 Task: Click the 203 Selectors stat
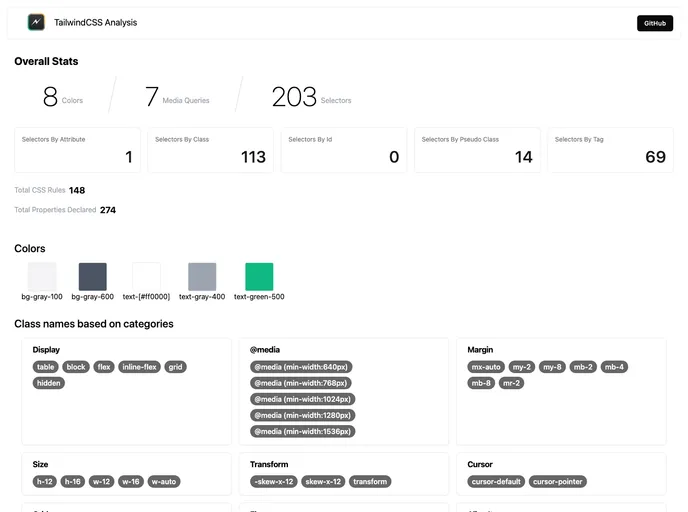pyautogui.click(x=312, y=97)
